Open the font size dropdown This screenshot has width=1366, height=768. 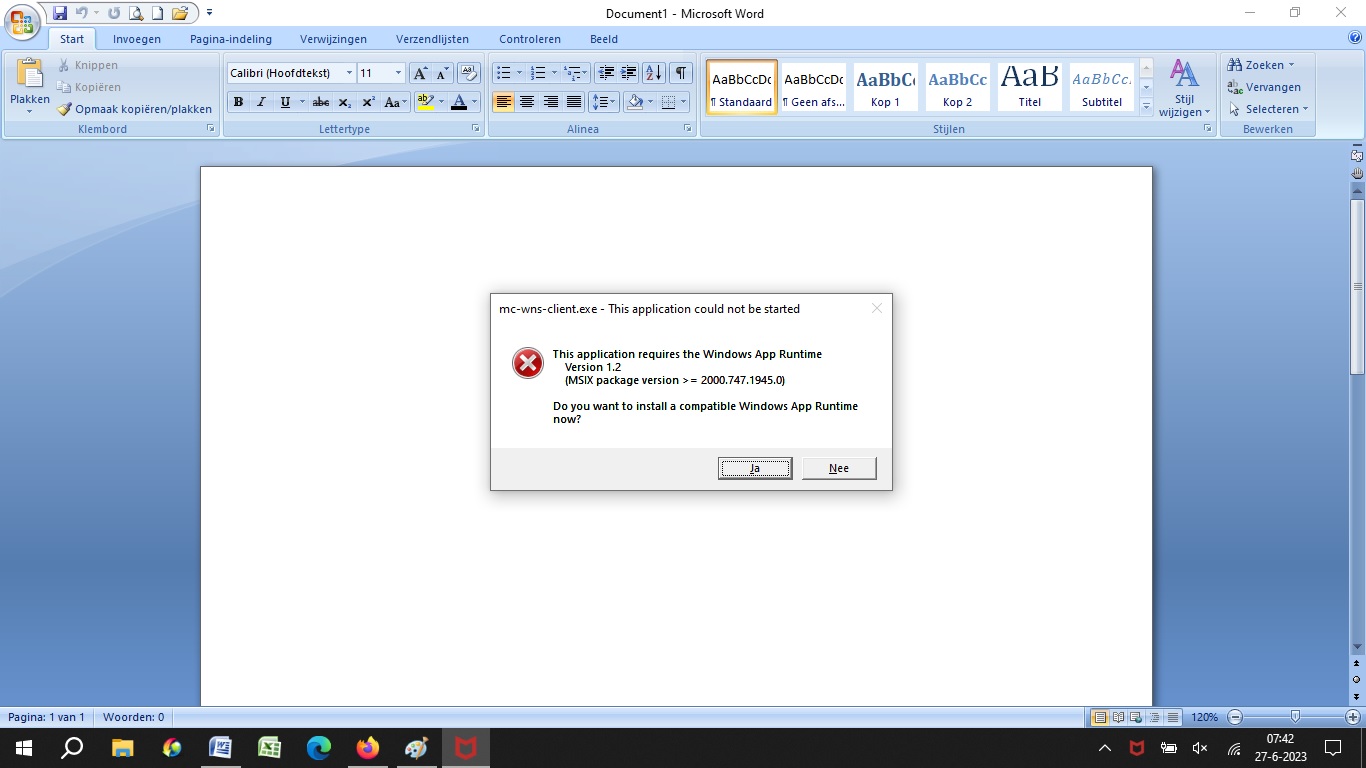pyautogui.click(x=398, y=73)
